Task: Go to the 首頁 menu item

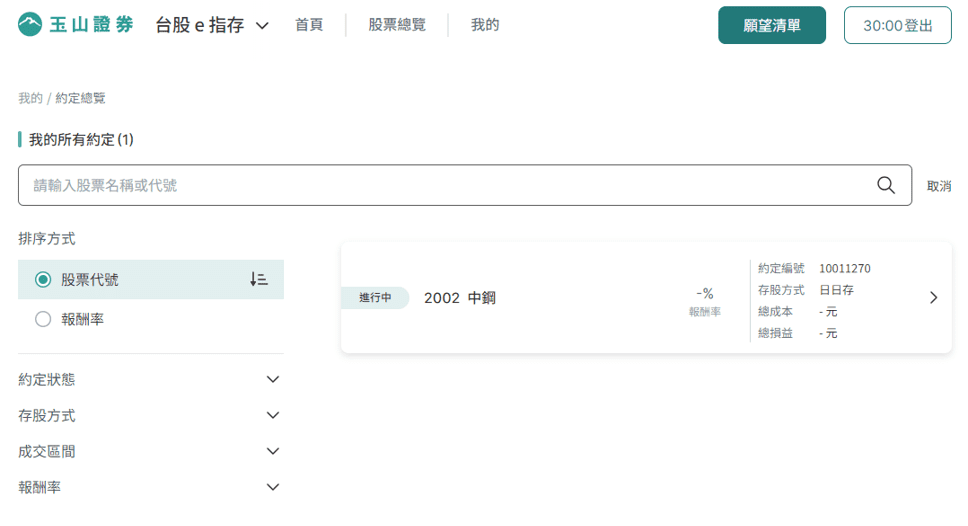Action: pos(309,25)
